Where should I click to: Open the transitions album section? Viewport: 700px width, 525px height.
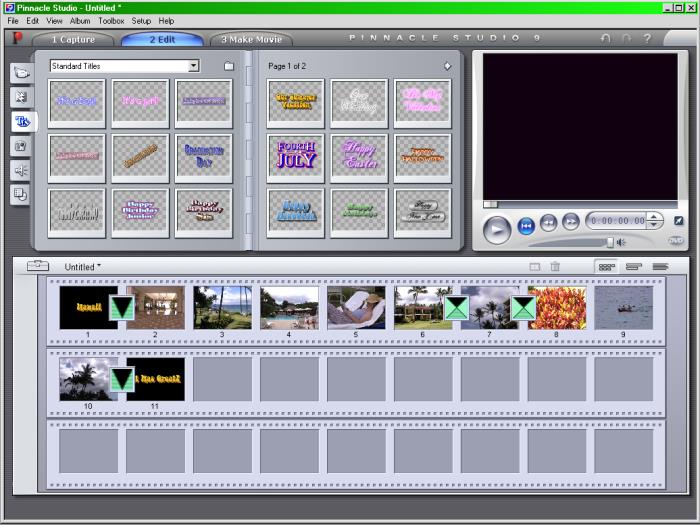click(21, 97)
